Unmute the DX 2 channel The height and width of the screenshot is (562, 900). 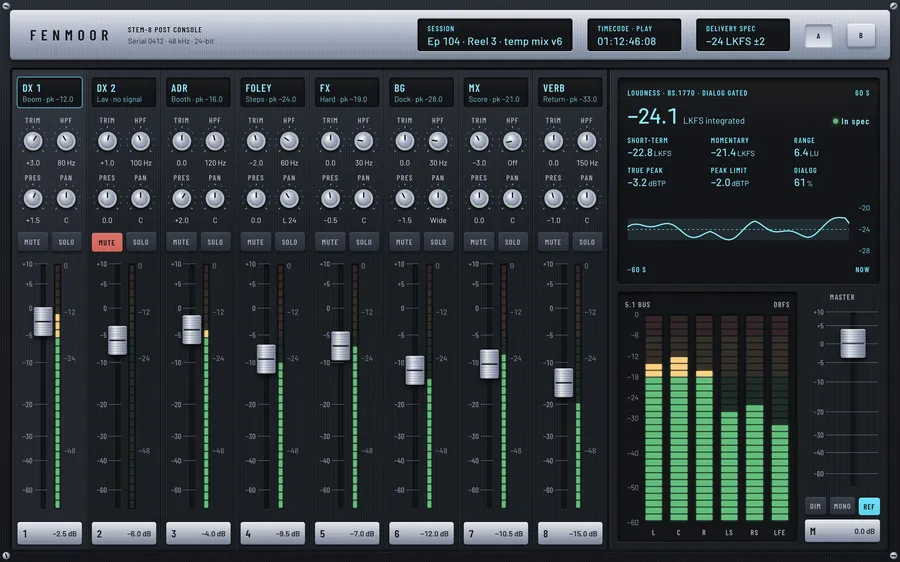[107, 242]
